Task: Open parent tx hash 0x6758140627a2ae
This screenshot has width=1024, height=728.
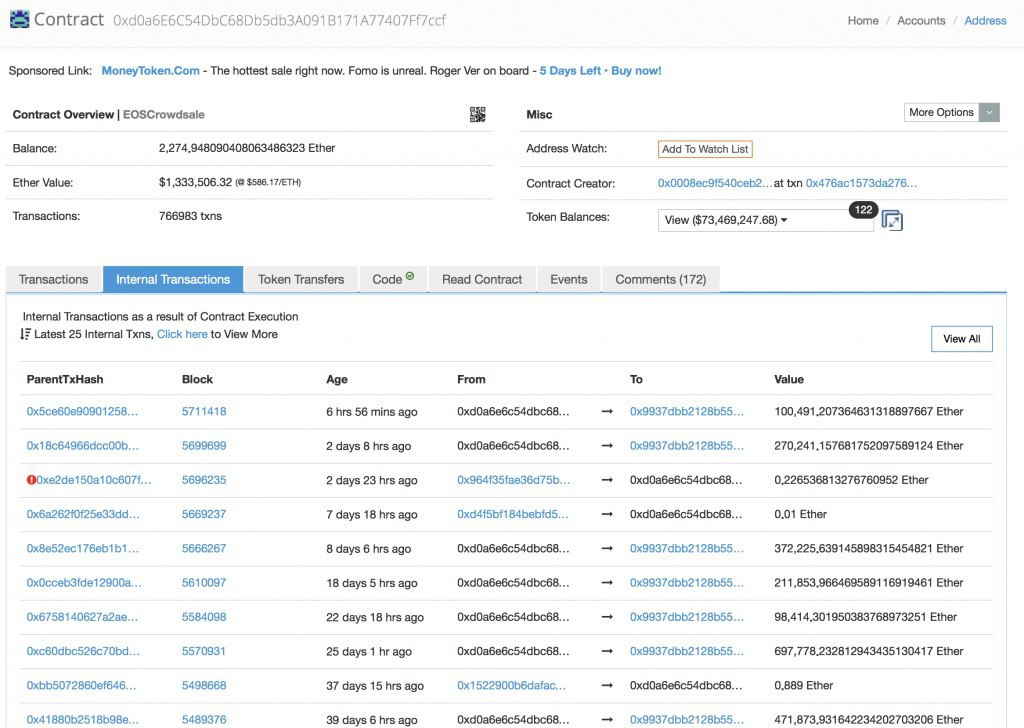Action: [82, 617]
